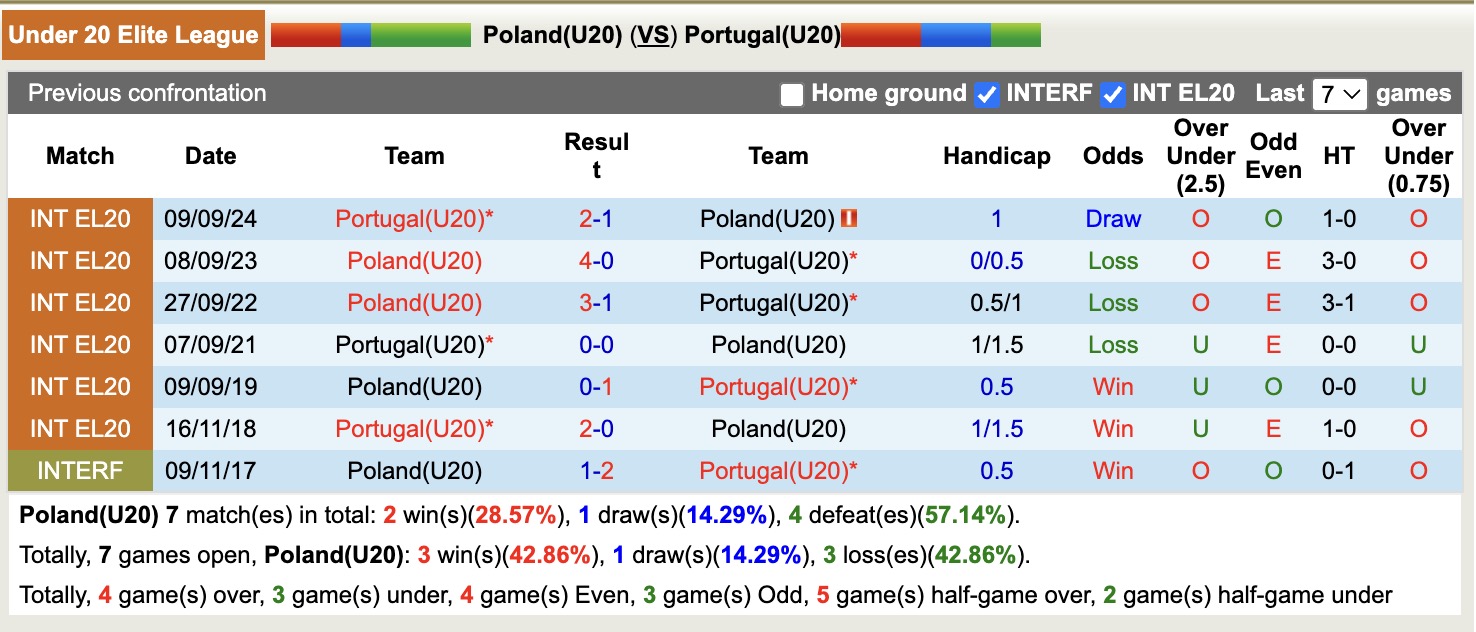Viewport: 1476px width, 632px height.
Task: Click green segment of Poland's form bar
Action: point(420,36)
